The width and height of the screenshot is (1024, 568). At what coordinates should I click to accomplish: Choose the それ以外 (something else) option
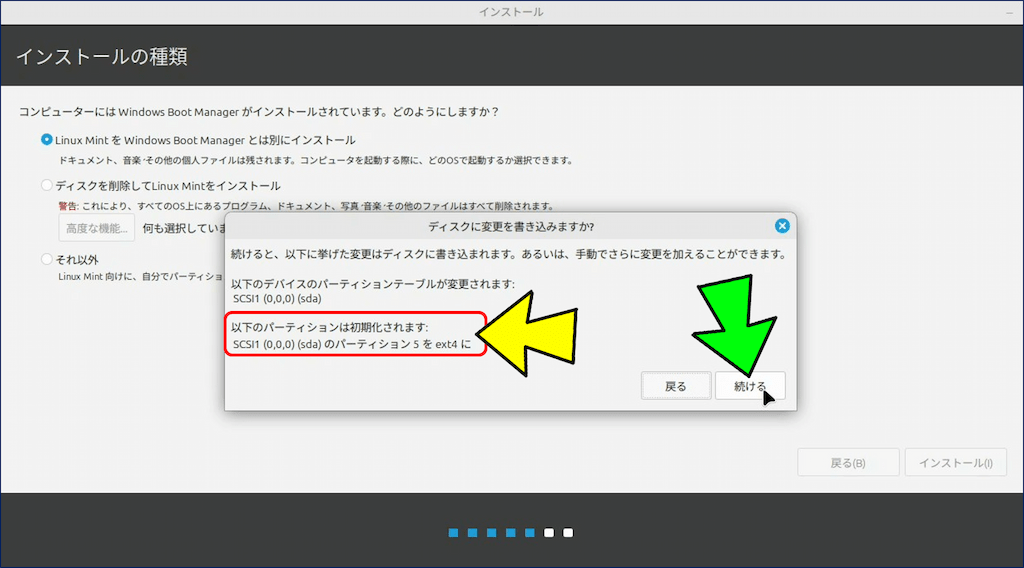tap(47, 259)
